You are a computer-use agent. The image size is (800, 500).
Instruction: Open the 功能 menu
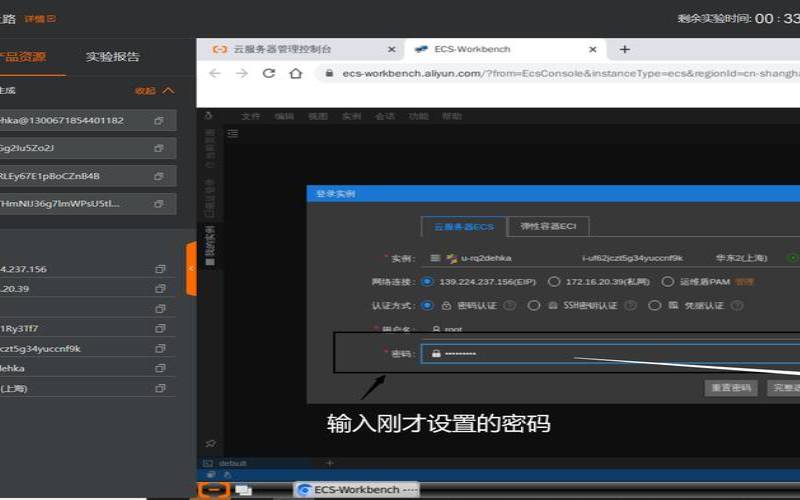[419, 116]
